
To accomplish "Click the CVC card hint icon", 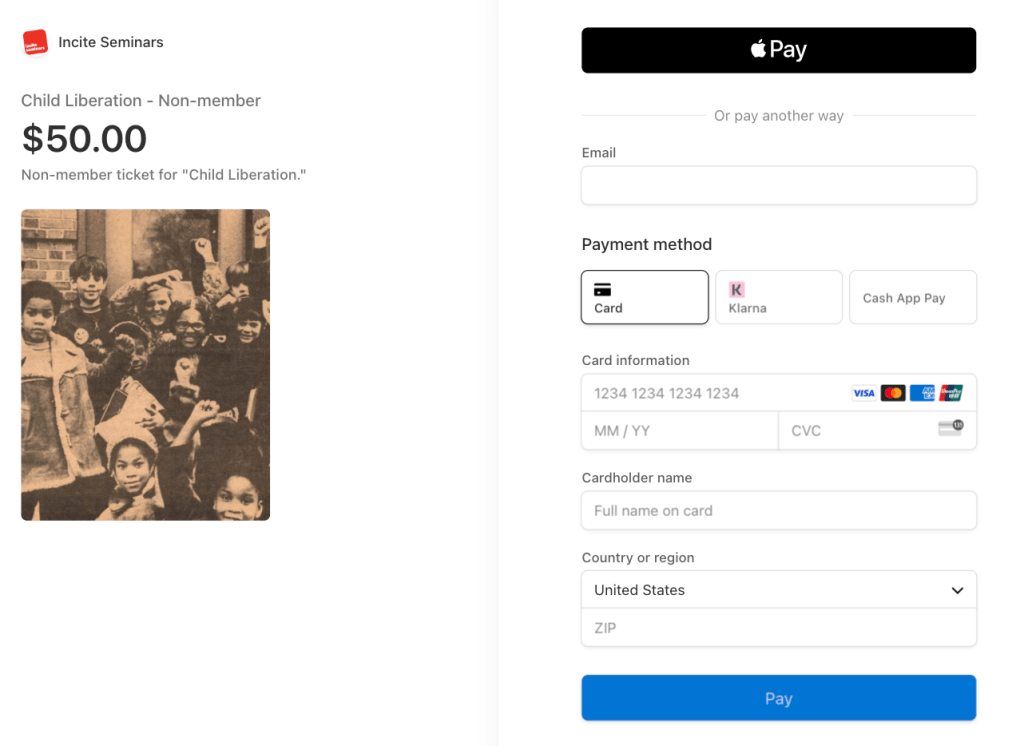I will coord(950,429).
